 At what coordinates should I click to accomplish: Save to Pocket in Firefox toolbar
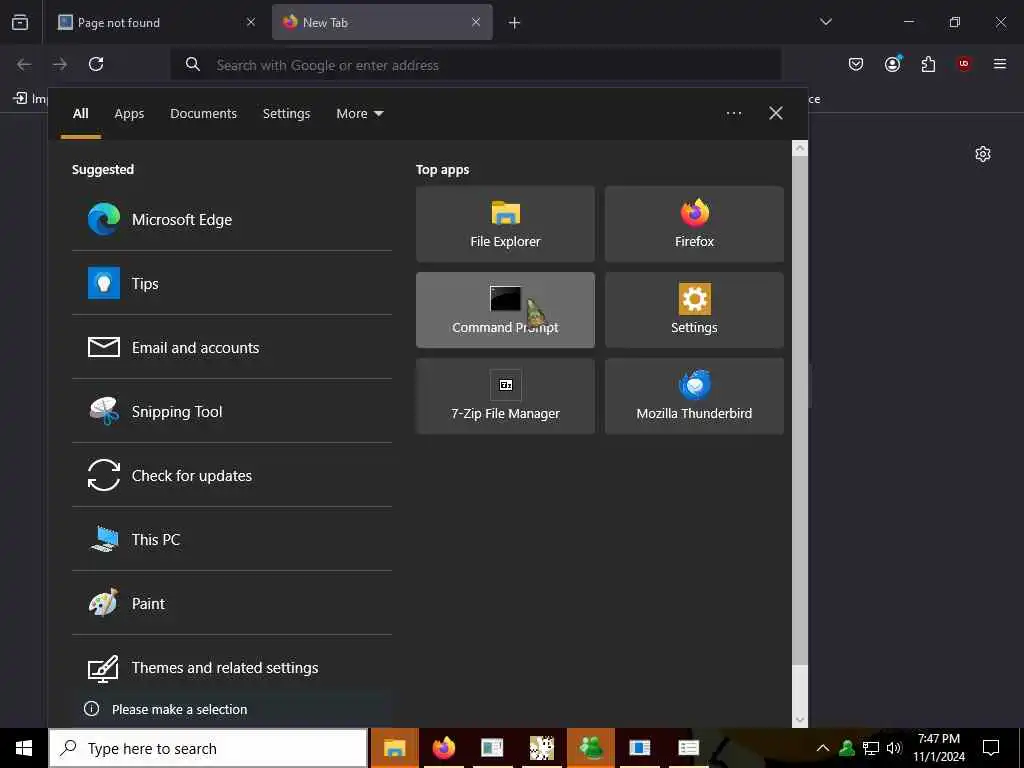tap(856, 64)
